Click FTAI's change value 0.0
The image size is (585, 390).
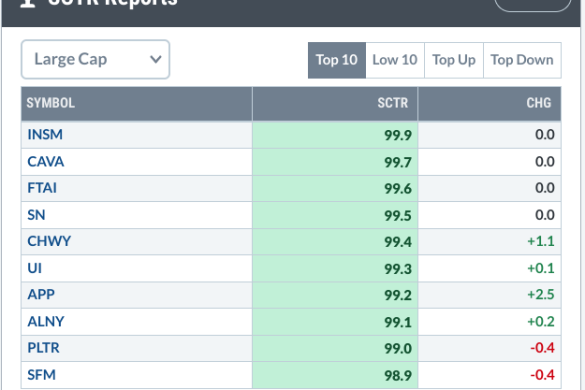click(x=545, y=188)
